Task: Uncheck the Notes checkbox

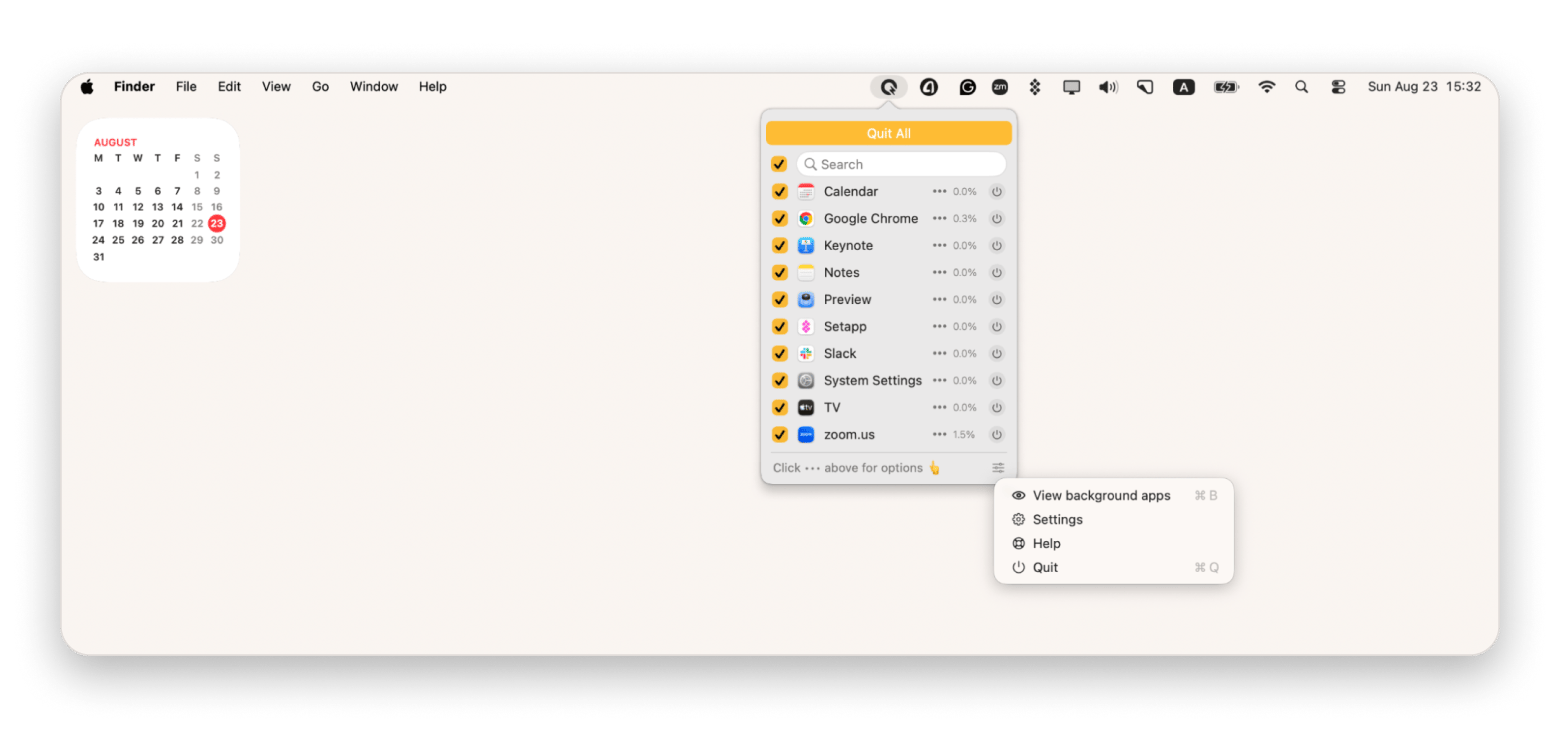Action: [779, 273]
